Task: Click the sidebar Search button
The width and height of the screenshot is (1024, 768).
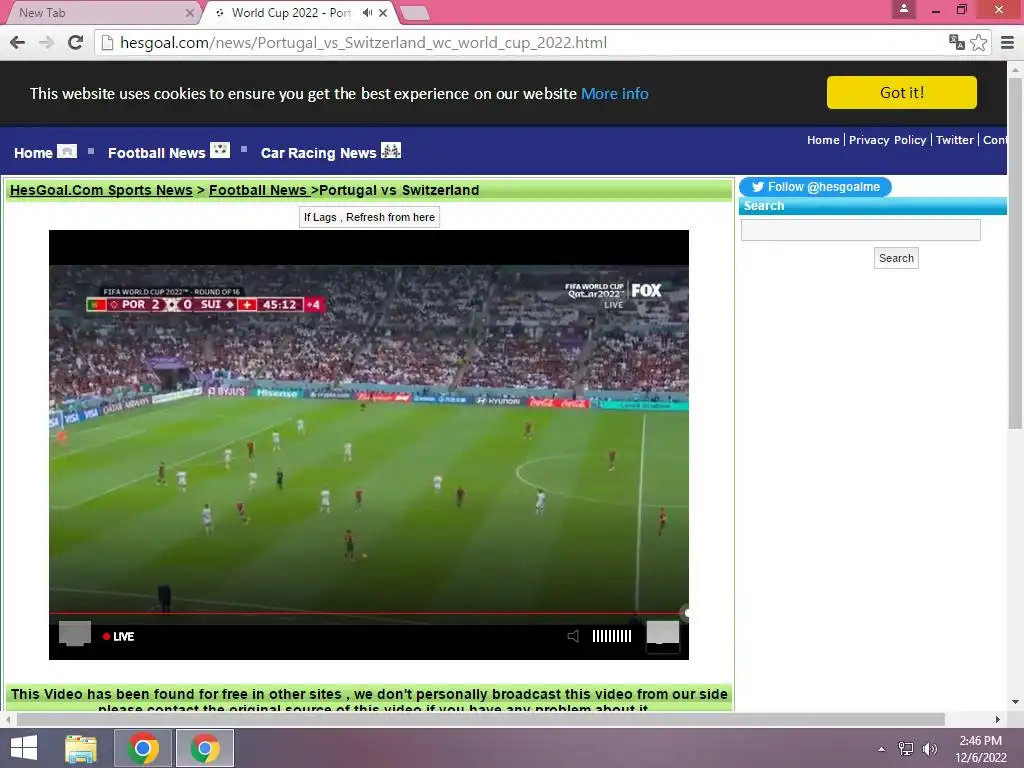Action: [x=896, y=258]
